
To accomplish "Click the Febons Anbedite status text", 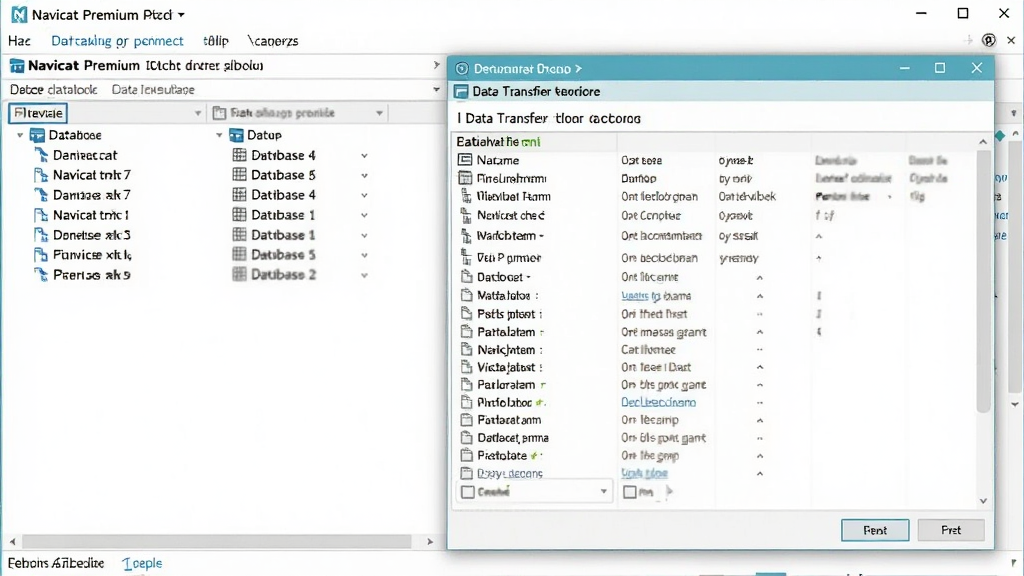I will coord(56,563).
